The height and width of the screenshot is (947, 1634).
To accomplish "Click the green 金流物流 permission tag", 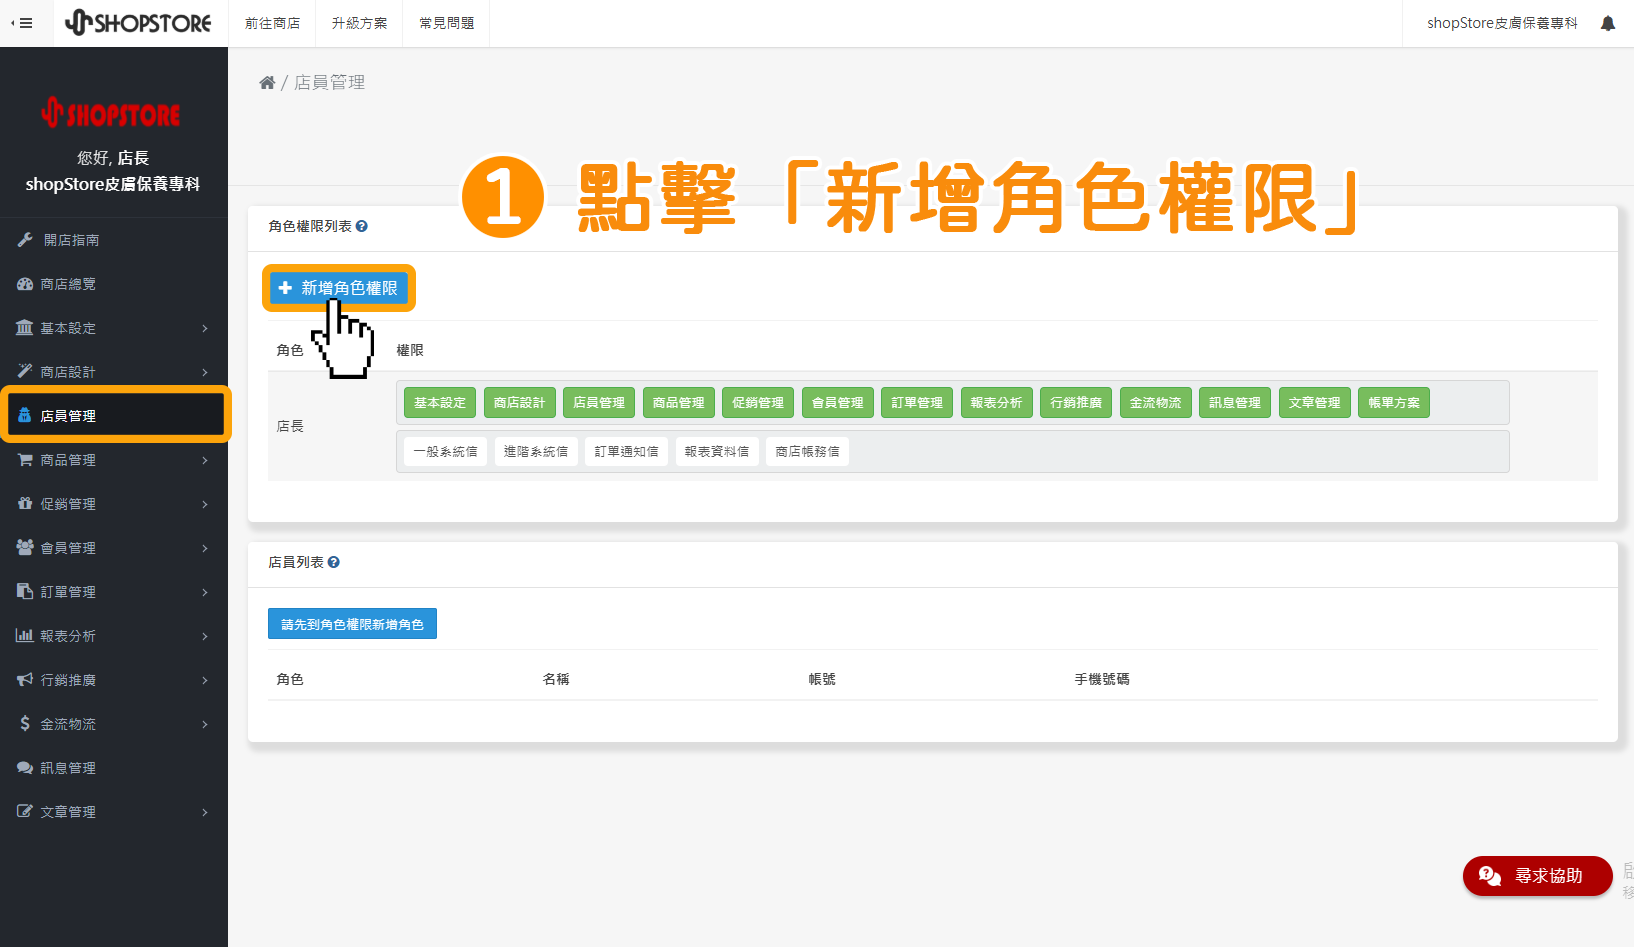I will click(x=1156, y=403).
